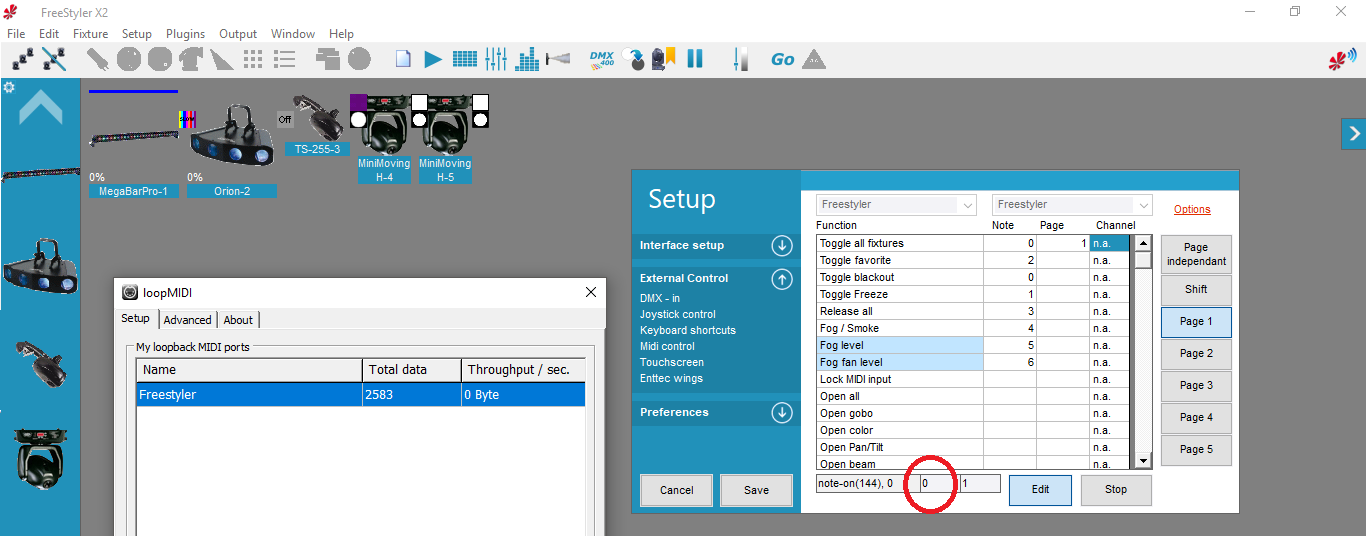Image resolution: width=1366 pixels, height=536 pixels.
Task: Open the red Options link
Action: [x=1192, y=210]
